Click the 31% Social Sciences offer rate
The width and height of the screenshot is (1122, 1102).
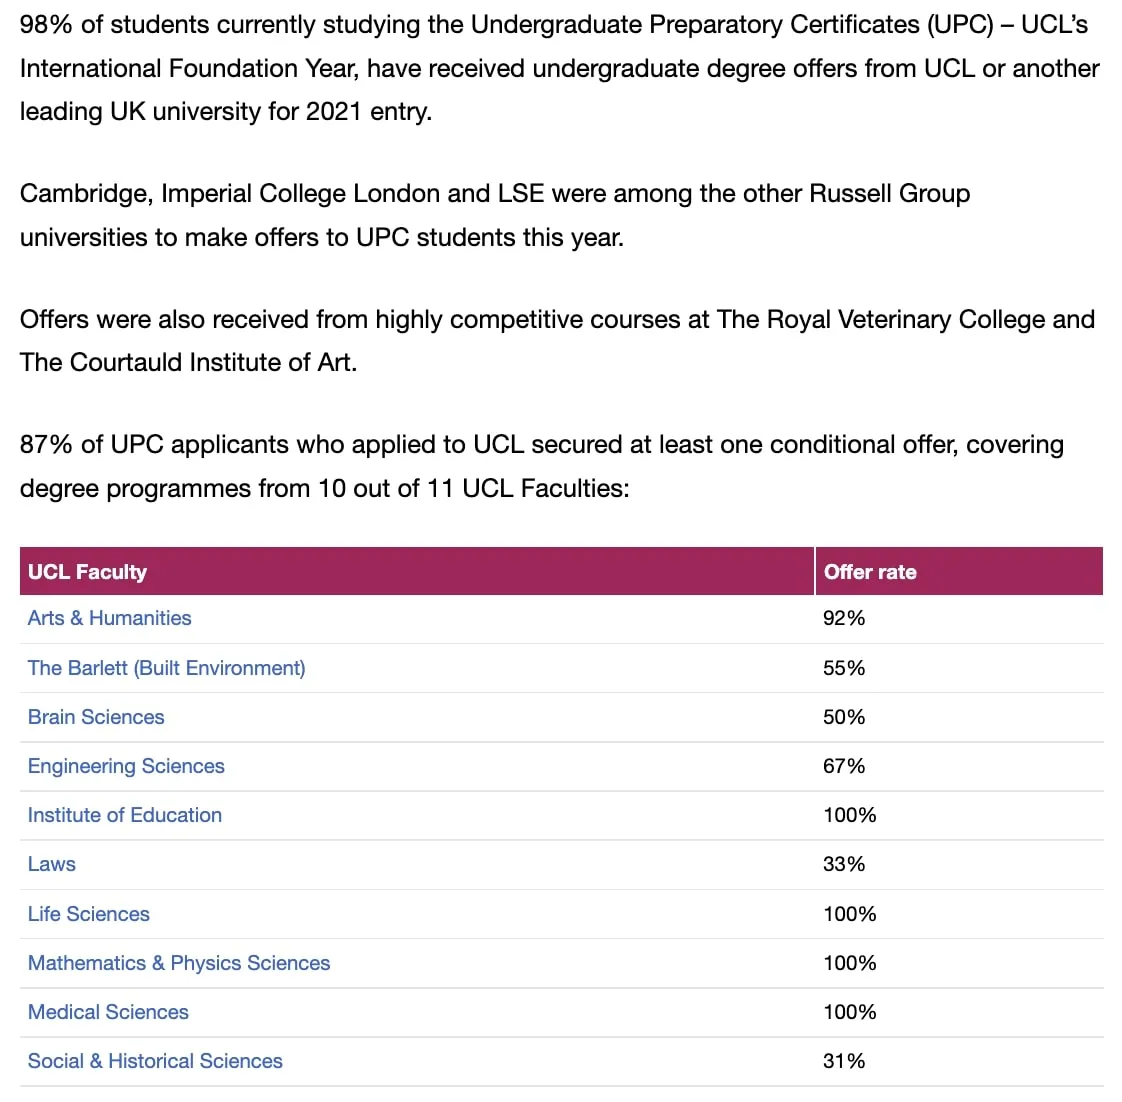[x=844, y=1061]
